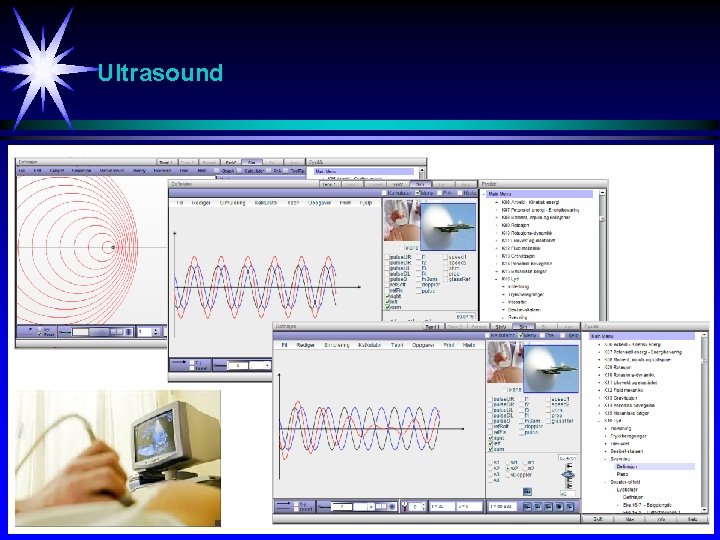The height and width of the screenshot is (540, 720).
Task: Click the small blue button below the radio buttons in front window
Action: [x=527, y=492]
